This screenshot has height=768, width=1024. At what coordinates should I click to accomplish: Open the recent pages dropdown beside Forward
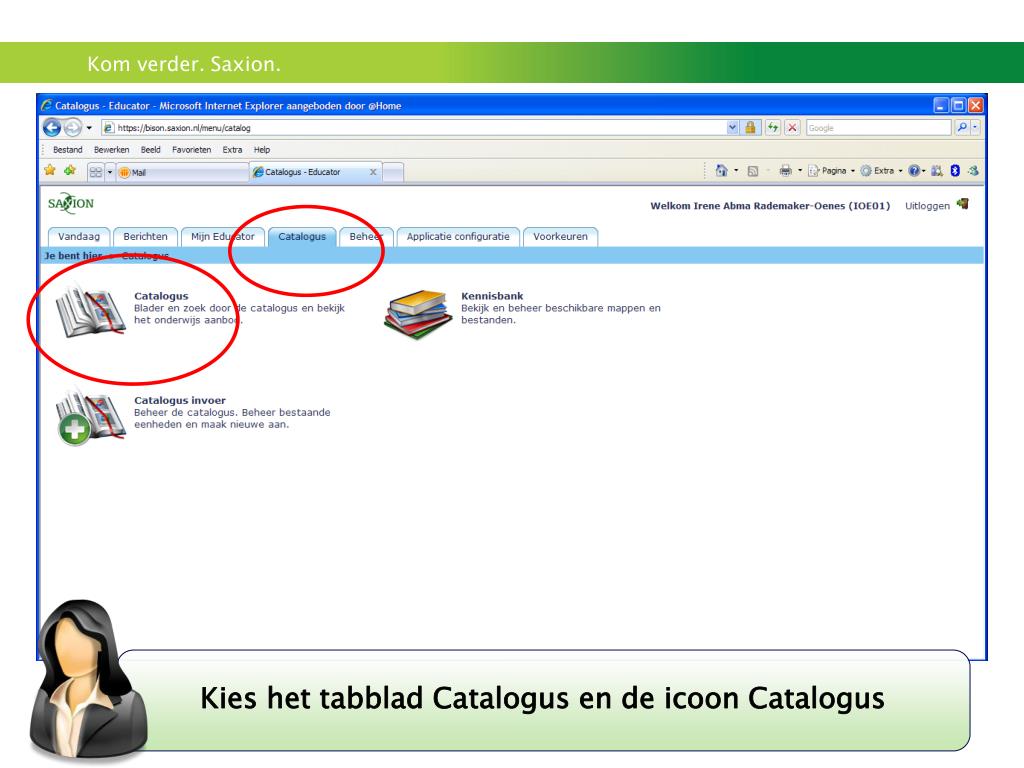pyautogui.click(x=89, y=128)
